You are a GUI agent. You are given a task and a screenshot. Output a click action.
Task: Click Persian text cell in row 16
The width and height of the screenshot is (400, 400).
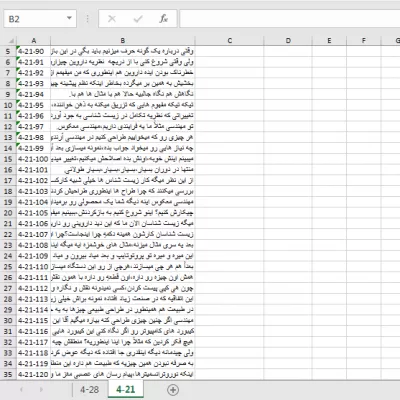coord(122,170)
